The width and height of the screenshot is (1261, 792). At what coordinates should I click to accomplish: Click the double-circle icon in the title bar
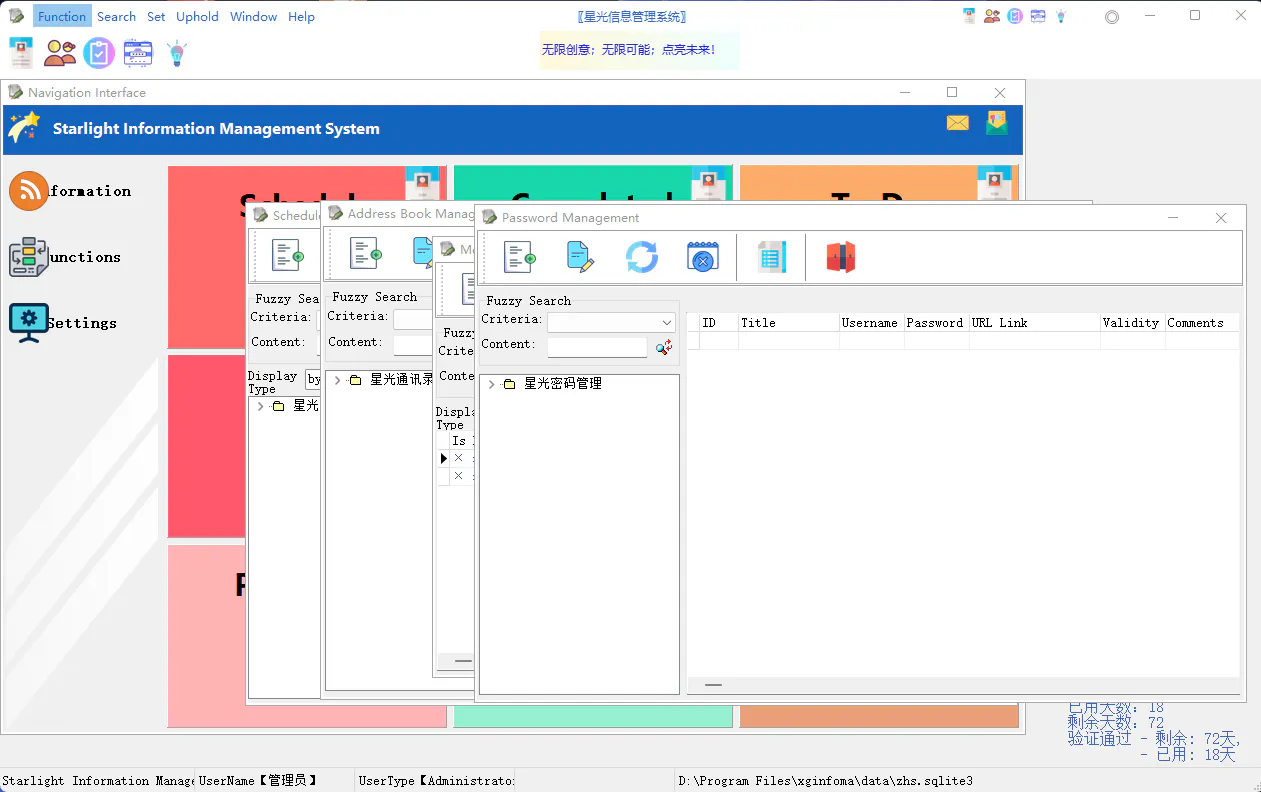1112,17
